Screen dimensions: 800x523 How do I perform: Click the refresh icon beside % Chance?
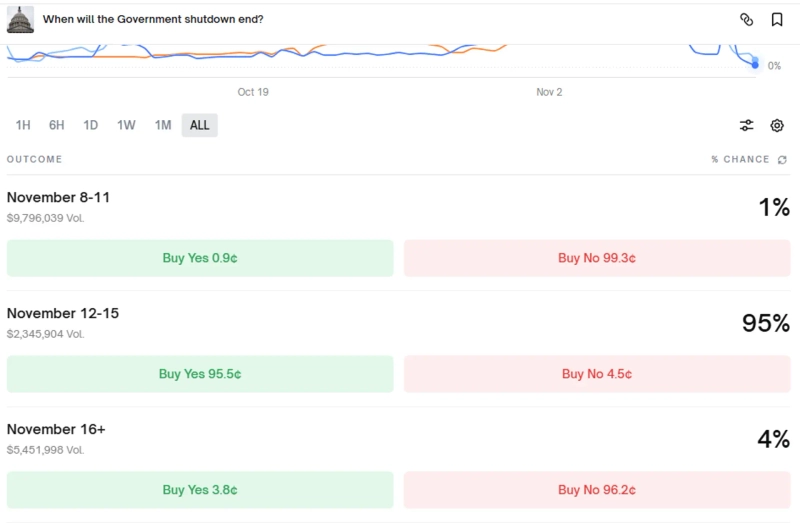tap(782, 159)
